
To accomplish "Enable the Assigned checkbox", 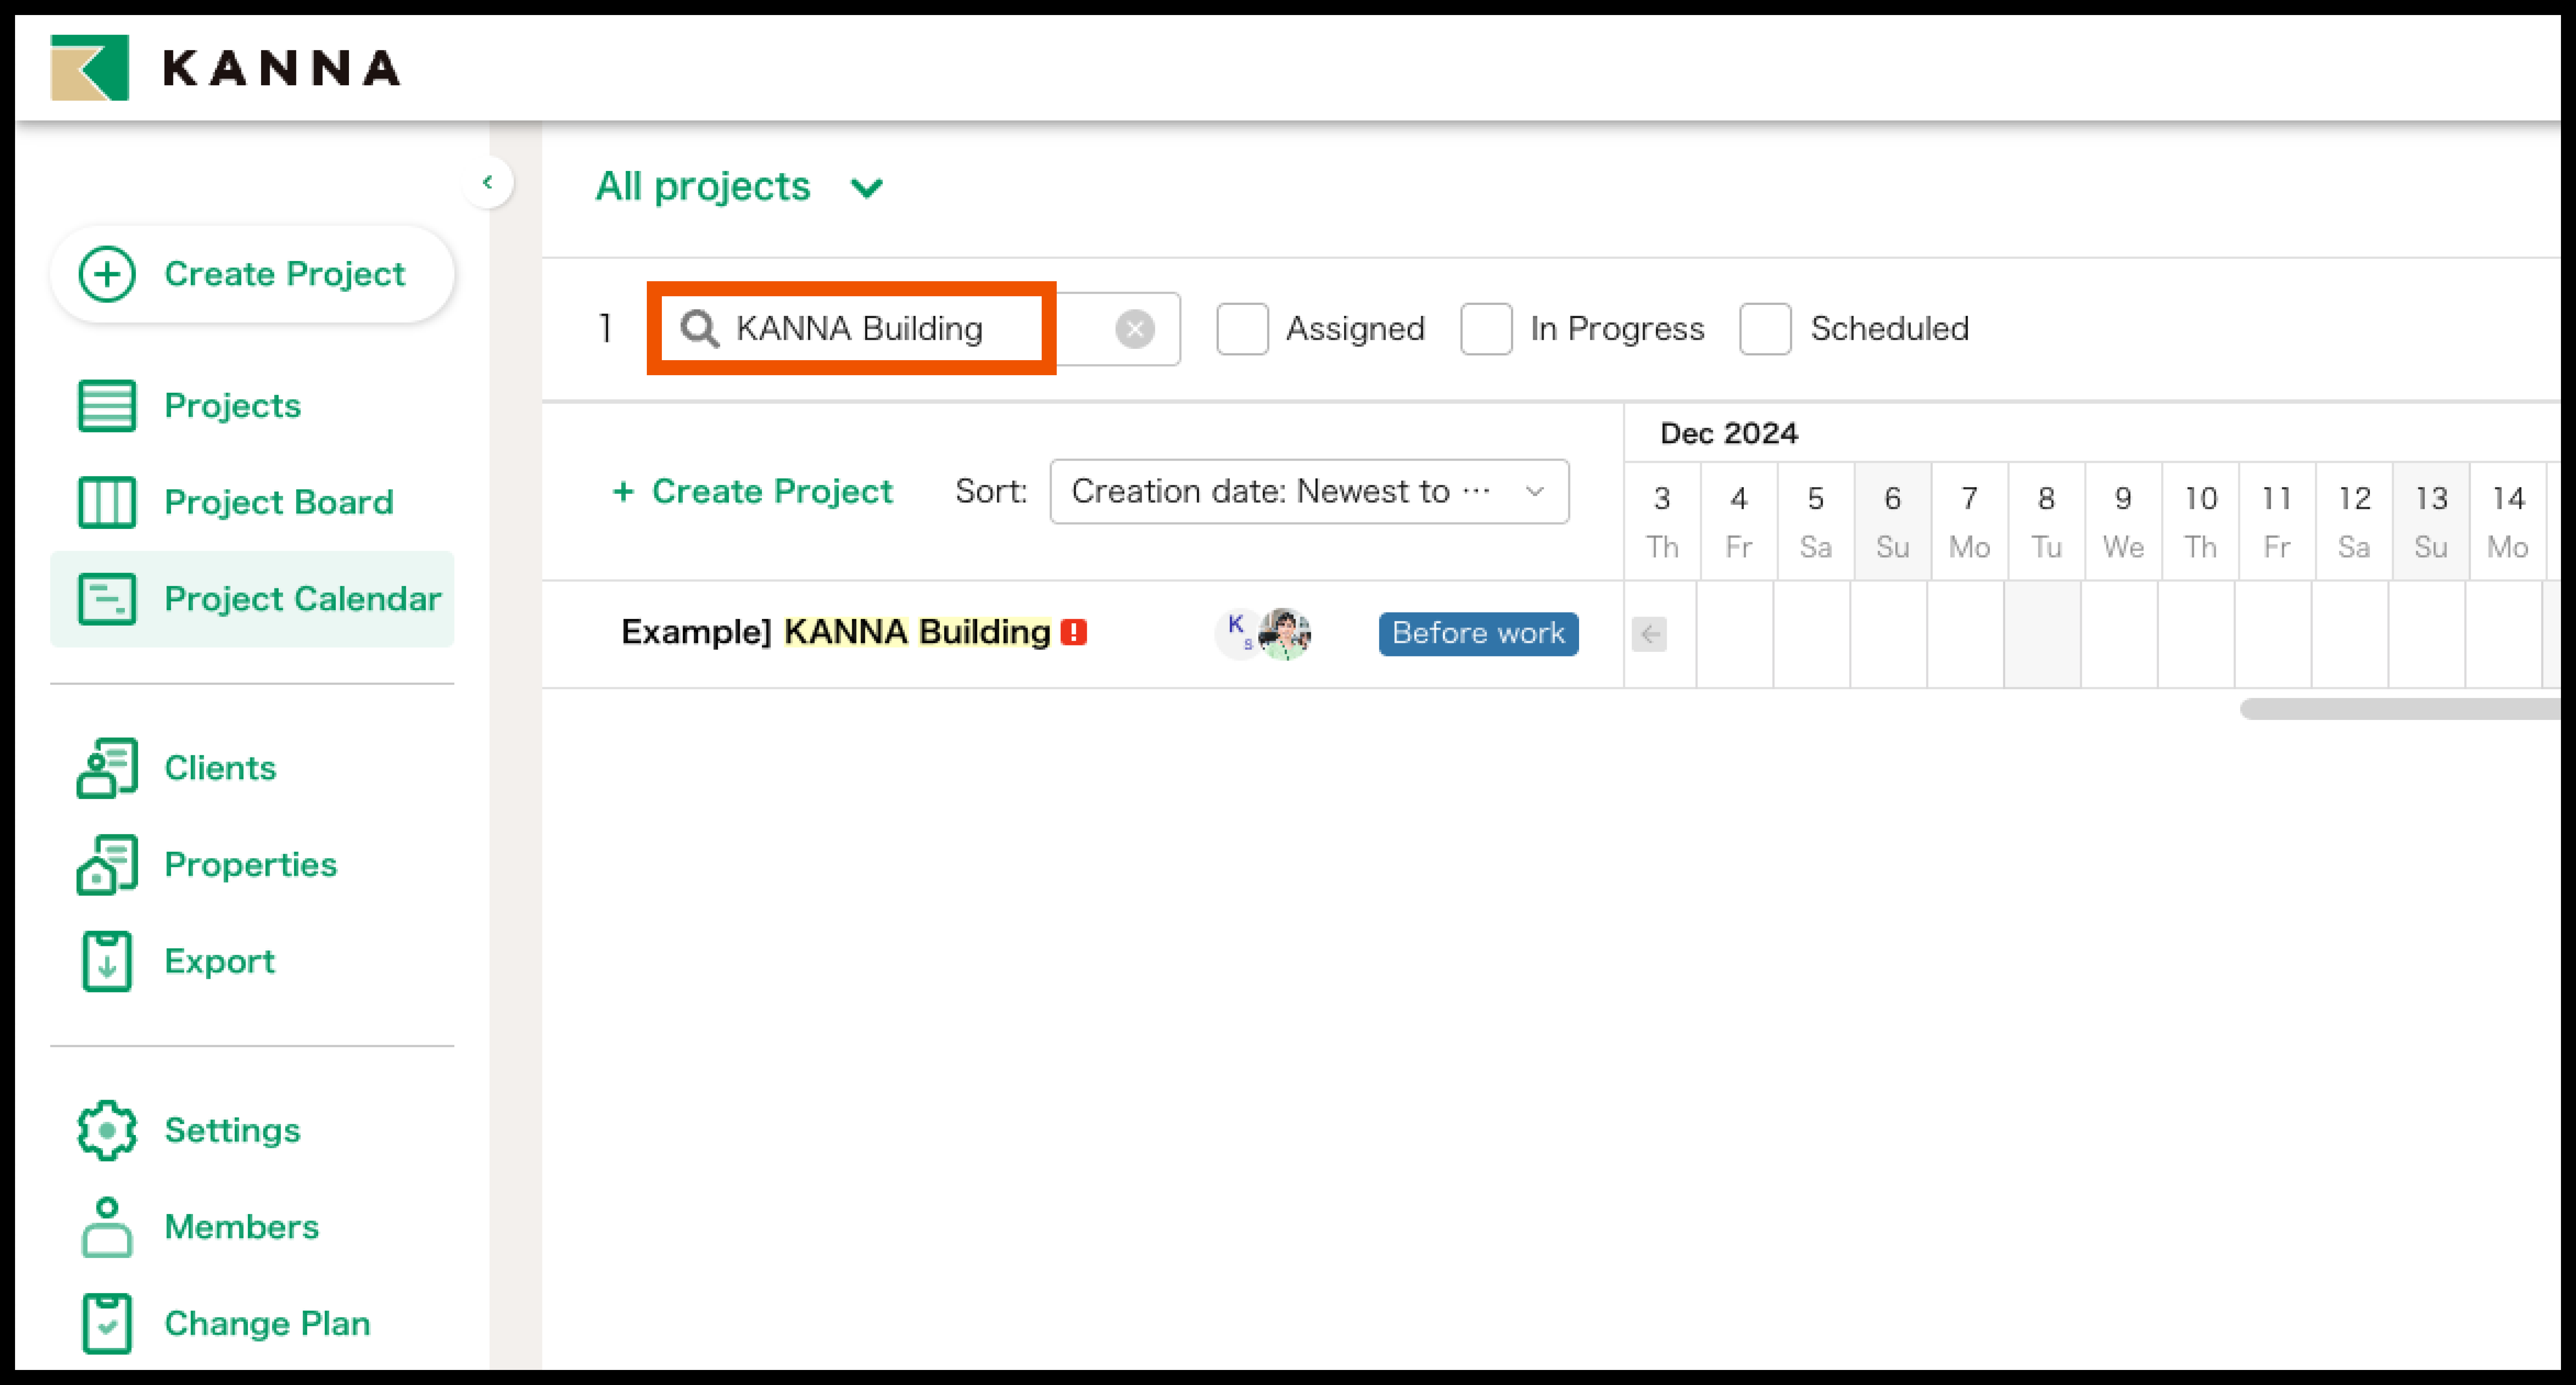I will (x=1242, y=329).
